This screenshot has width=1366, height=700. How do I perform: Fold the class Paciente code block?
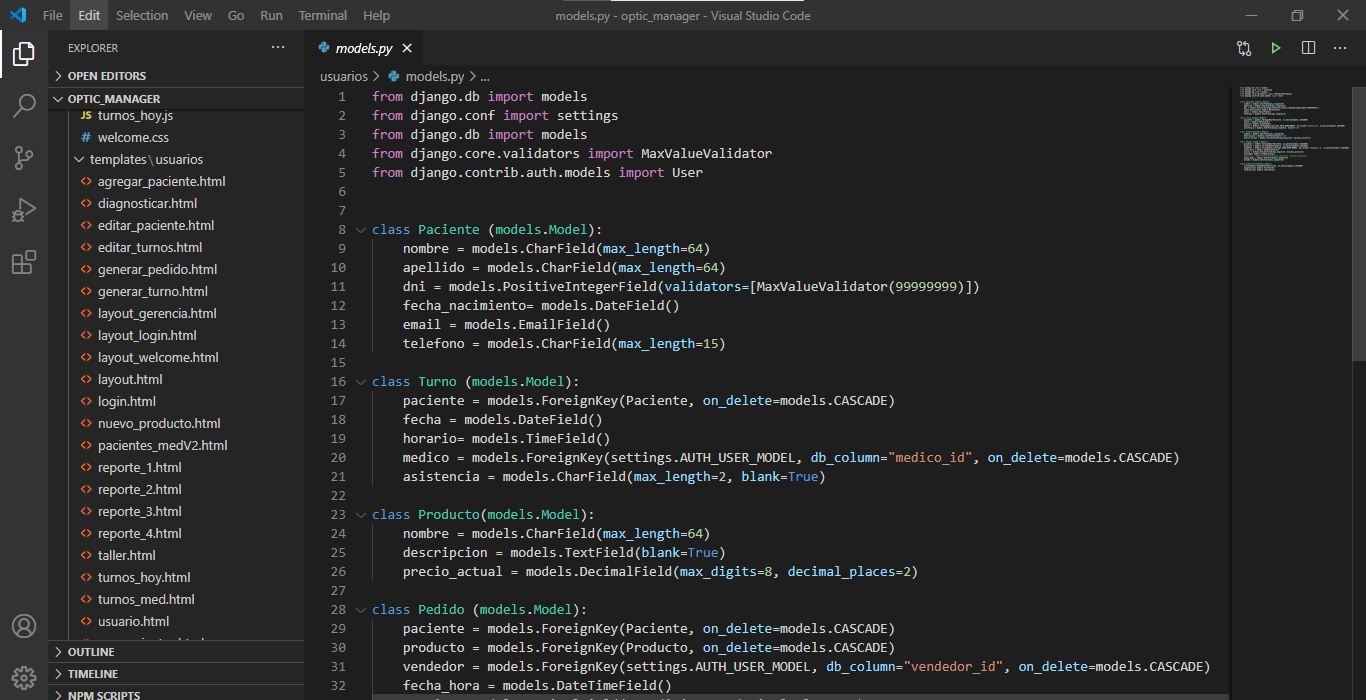click(x=361, y=230)
